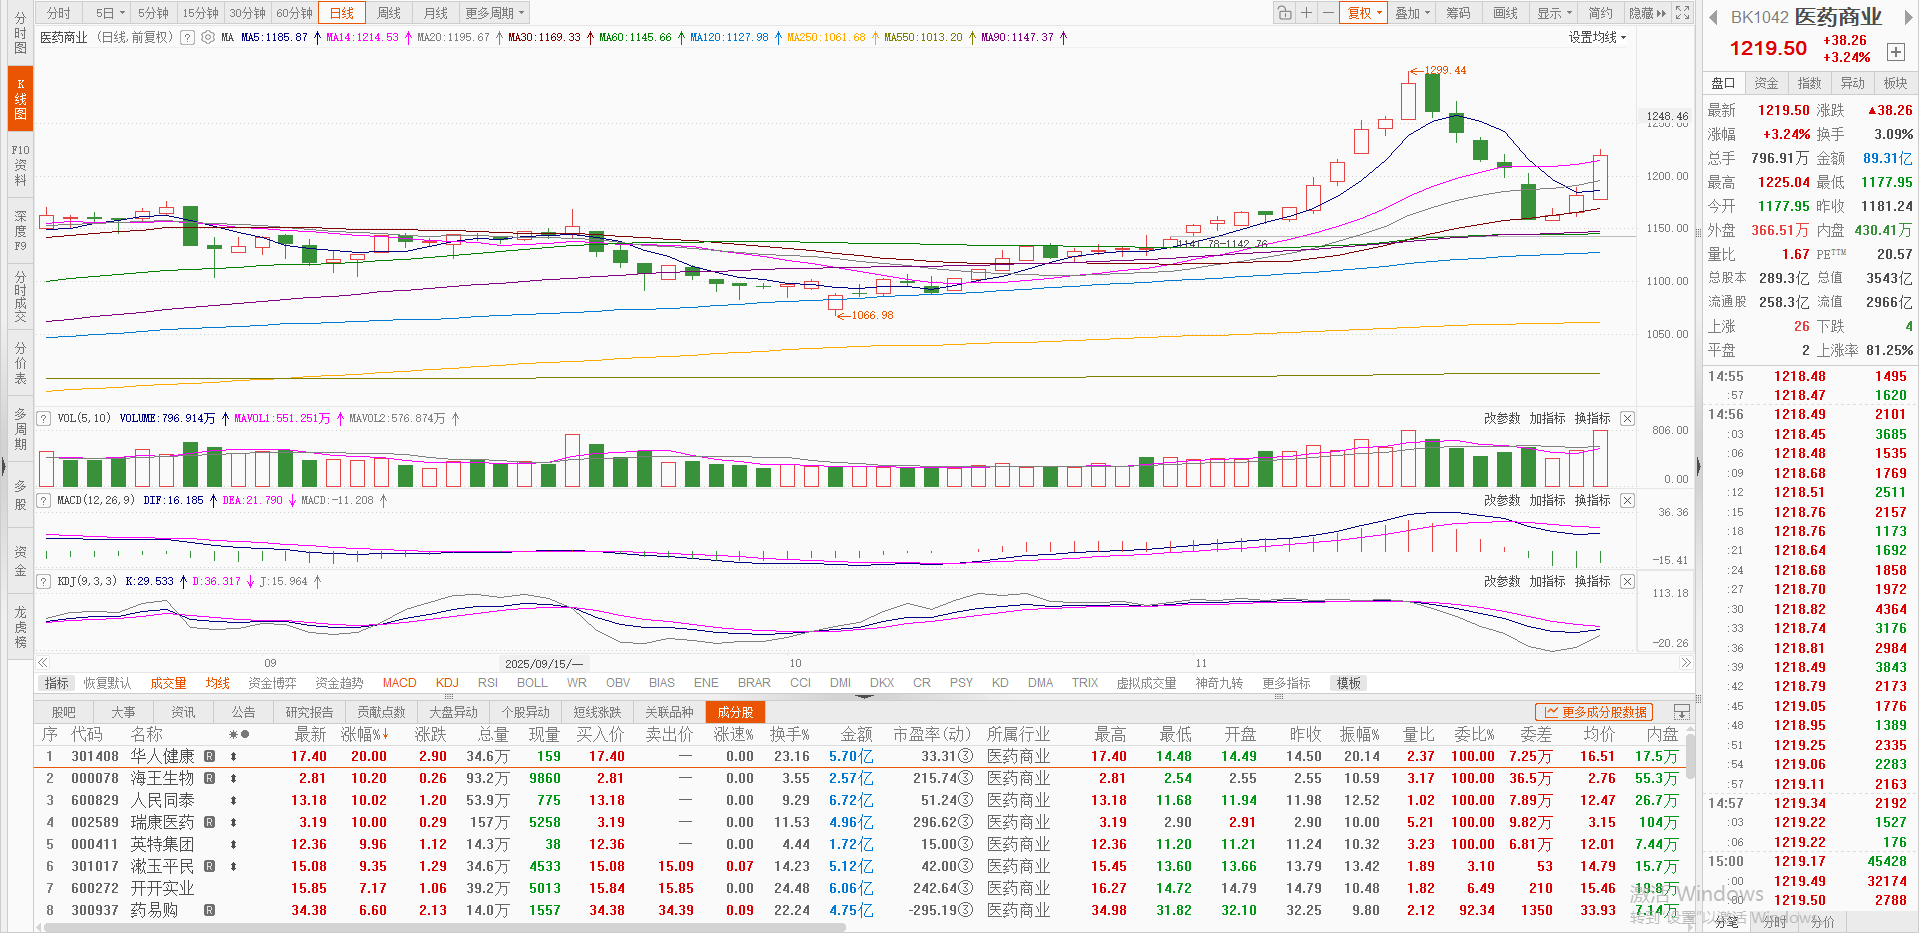Click the 更多成分股数据 button
The height and width of the screenshot is (933, 1919).
[x=1594, y=712]
